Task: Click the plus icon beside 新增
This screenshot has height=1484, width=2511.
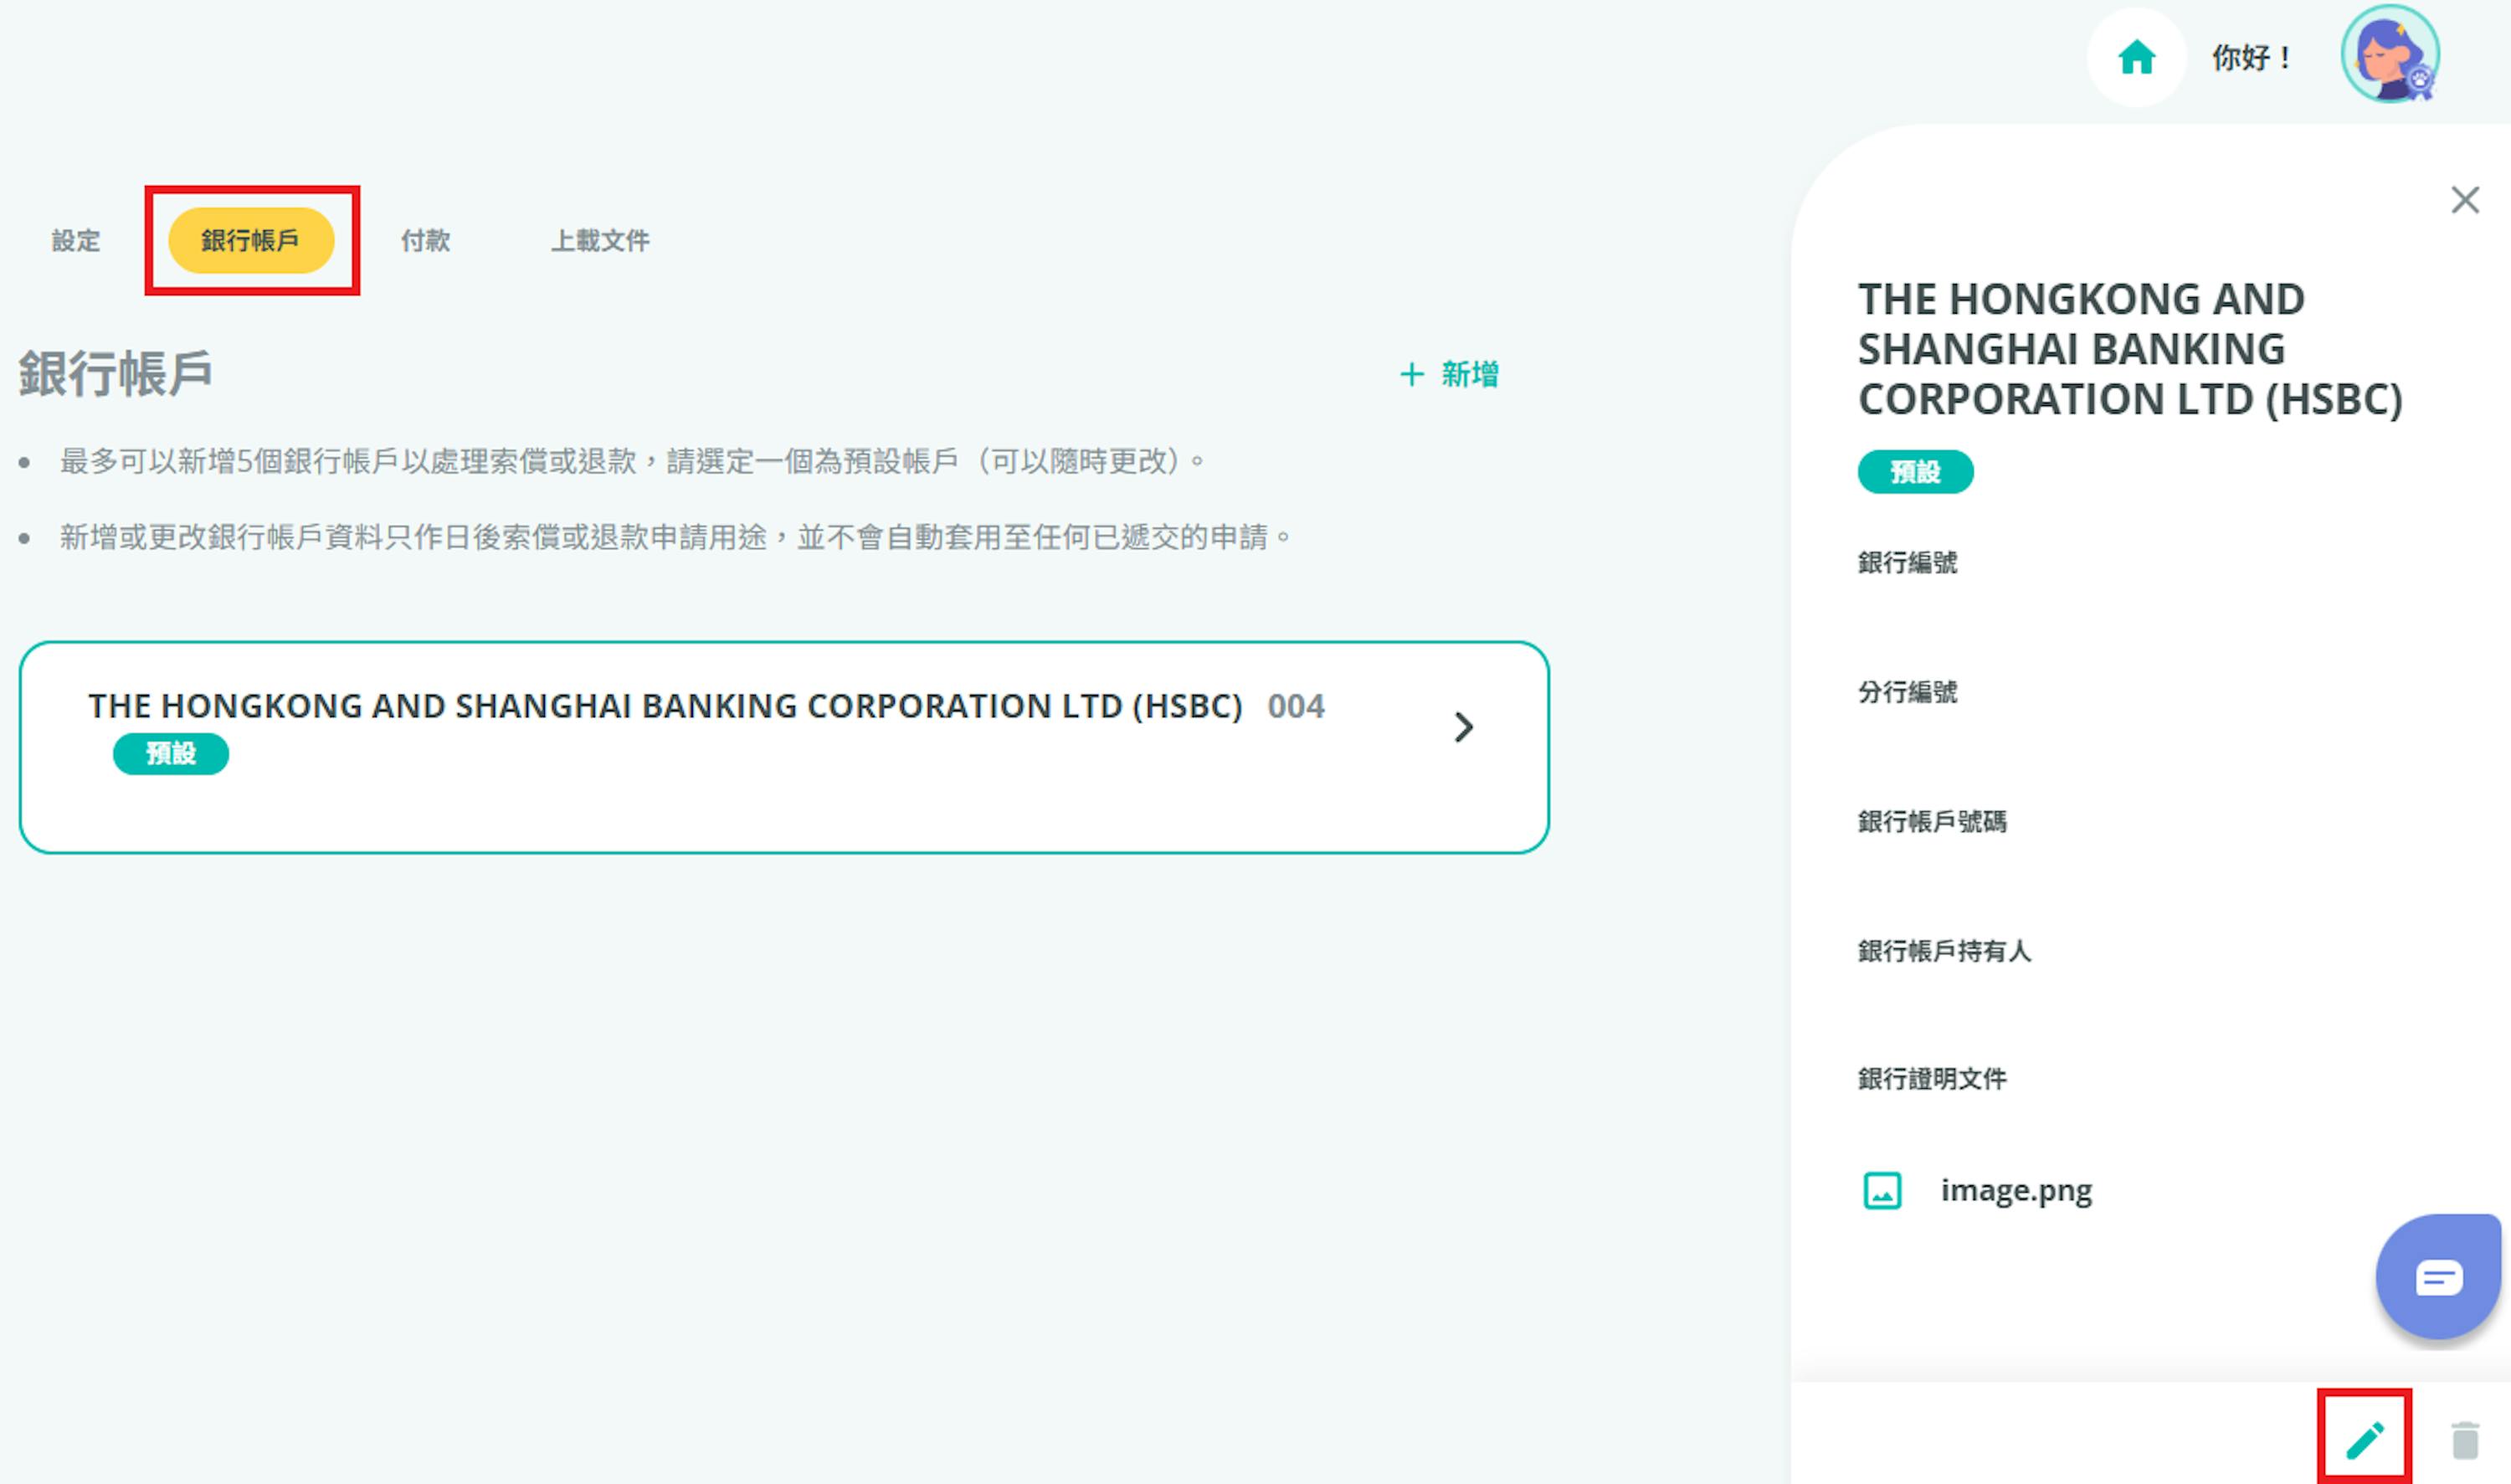Action: coord(1411,374)
